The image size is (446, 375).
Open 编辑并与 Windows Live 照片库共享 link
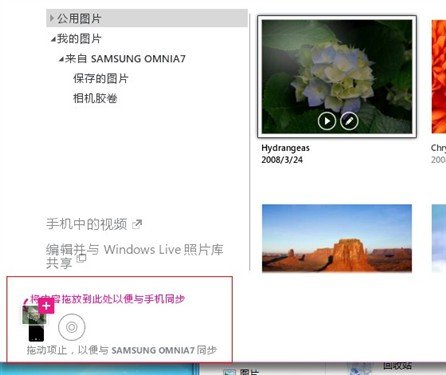click(x=135, y=256)
